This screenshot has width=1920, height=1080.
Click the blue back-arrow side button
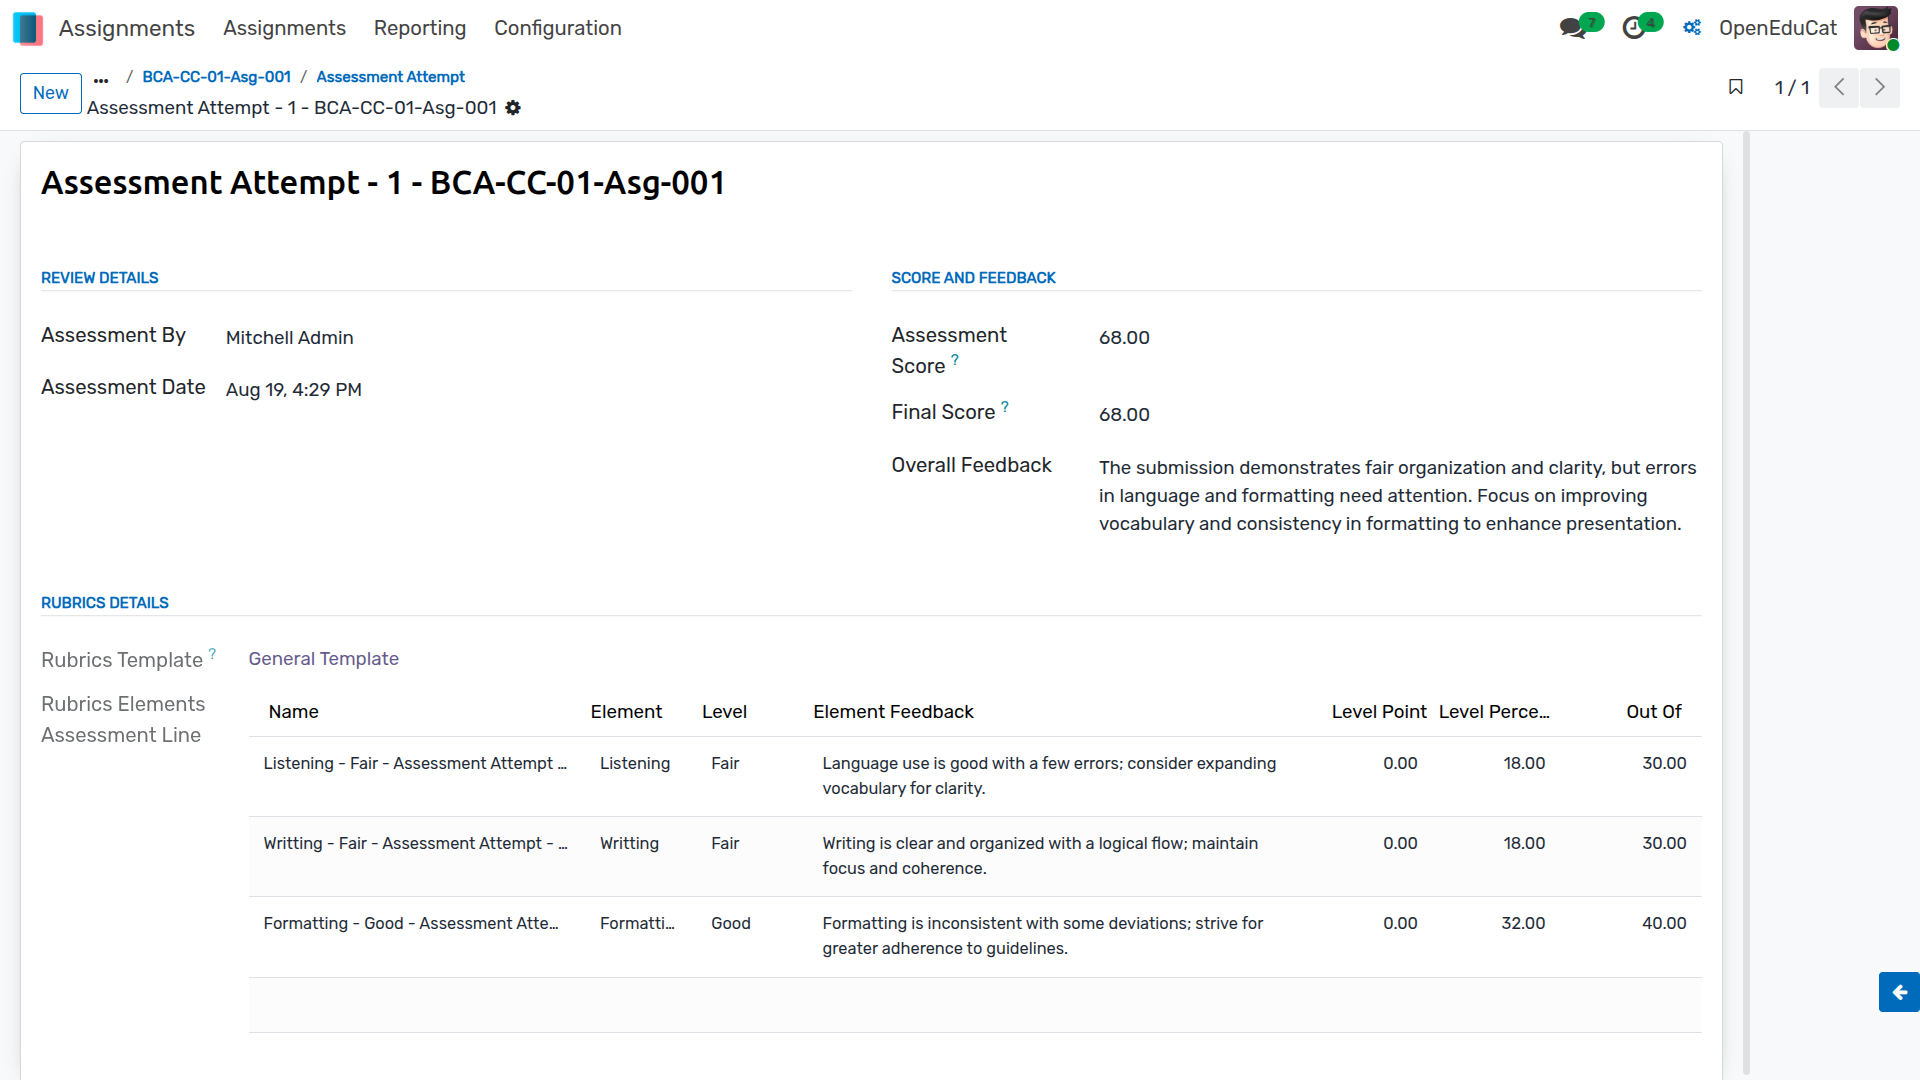pyautogui.click(x=1899, y=992)
